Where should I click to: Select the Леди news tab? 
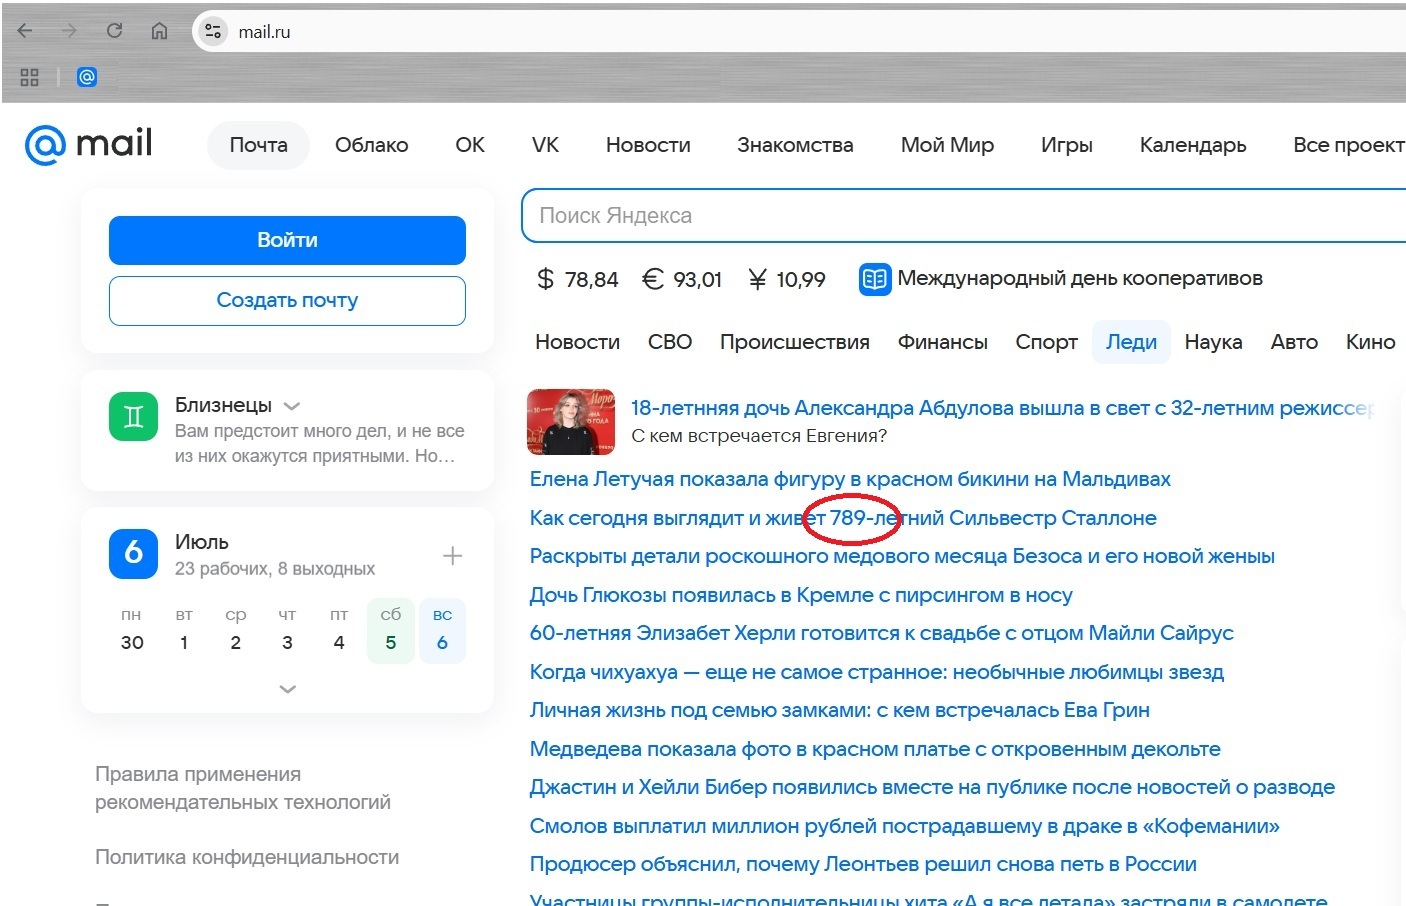pyautogui.click(x=1131, y=342)
